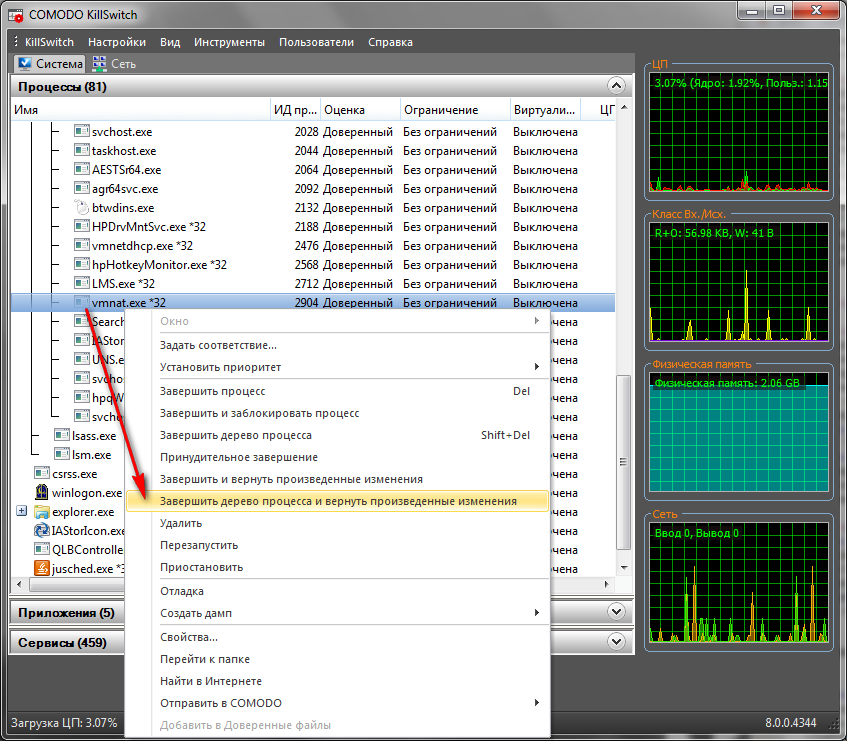This screenshot has height=741, width=847.
Task: Sort by the Имя column header
Action: pos(140,110)
